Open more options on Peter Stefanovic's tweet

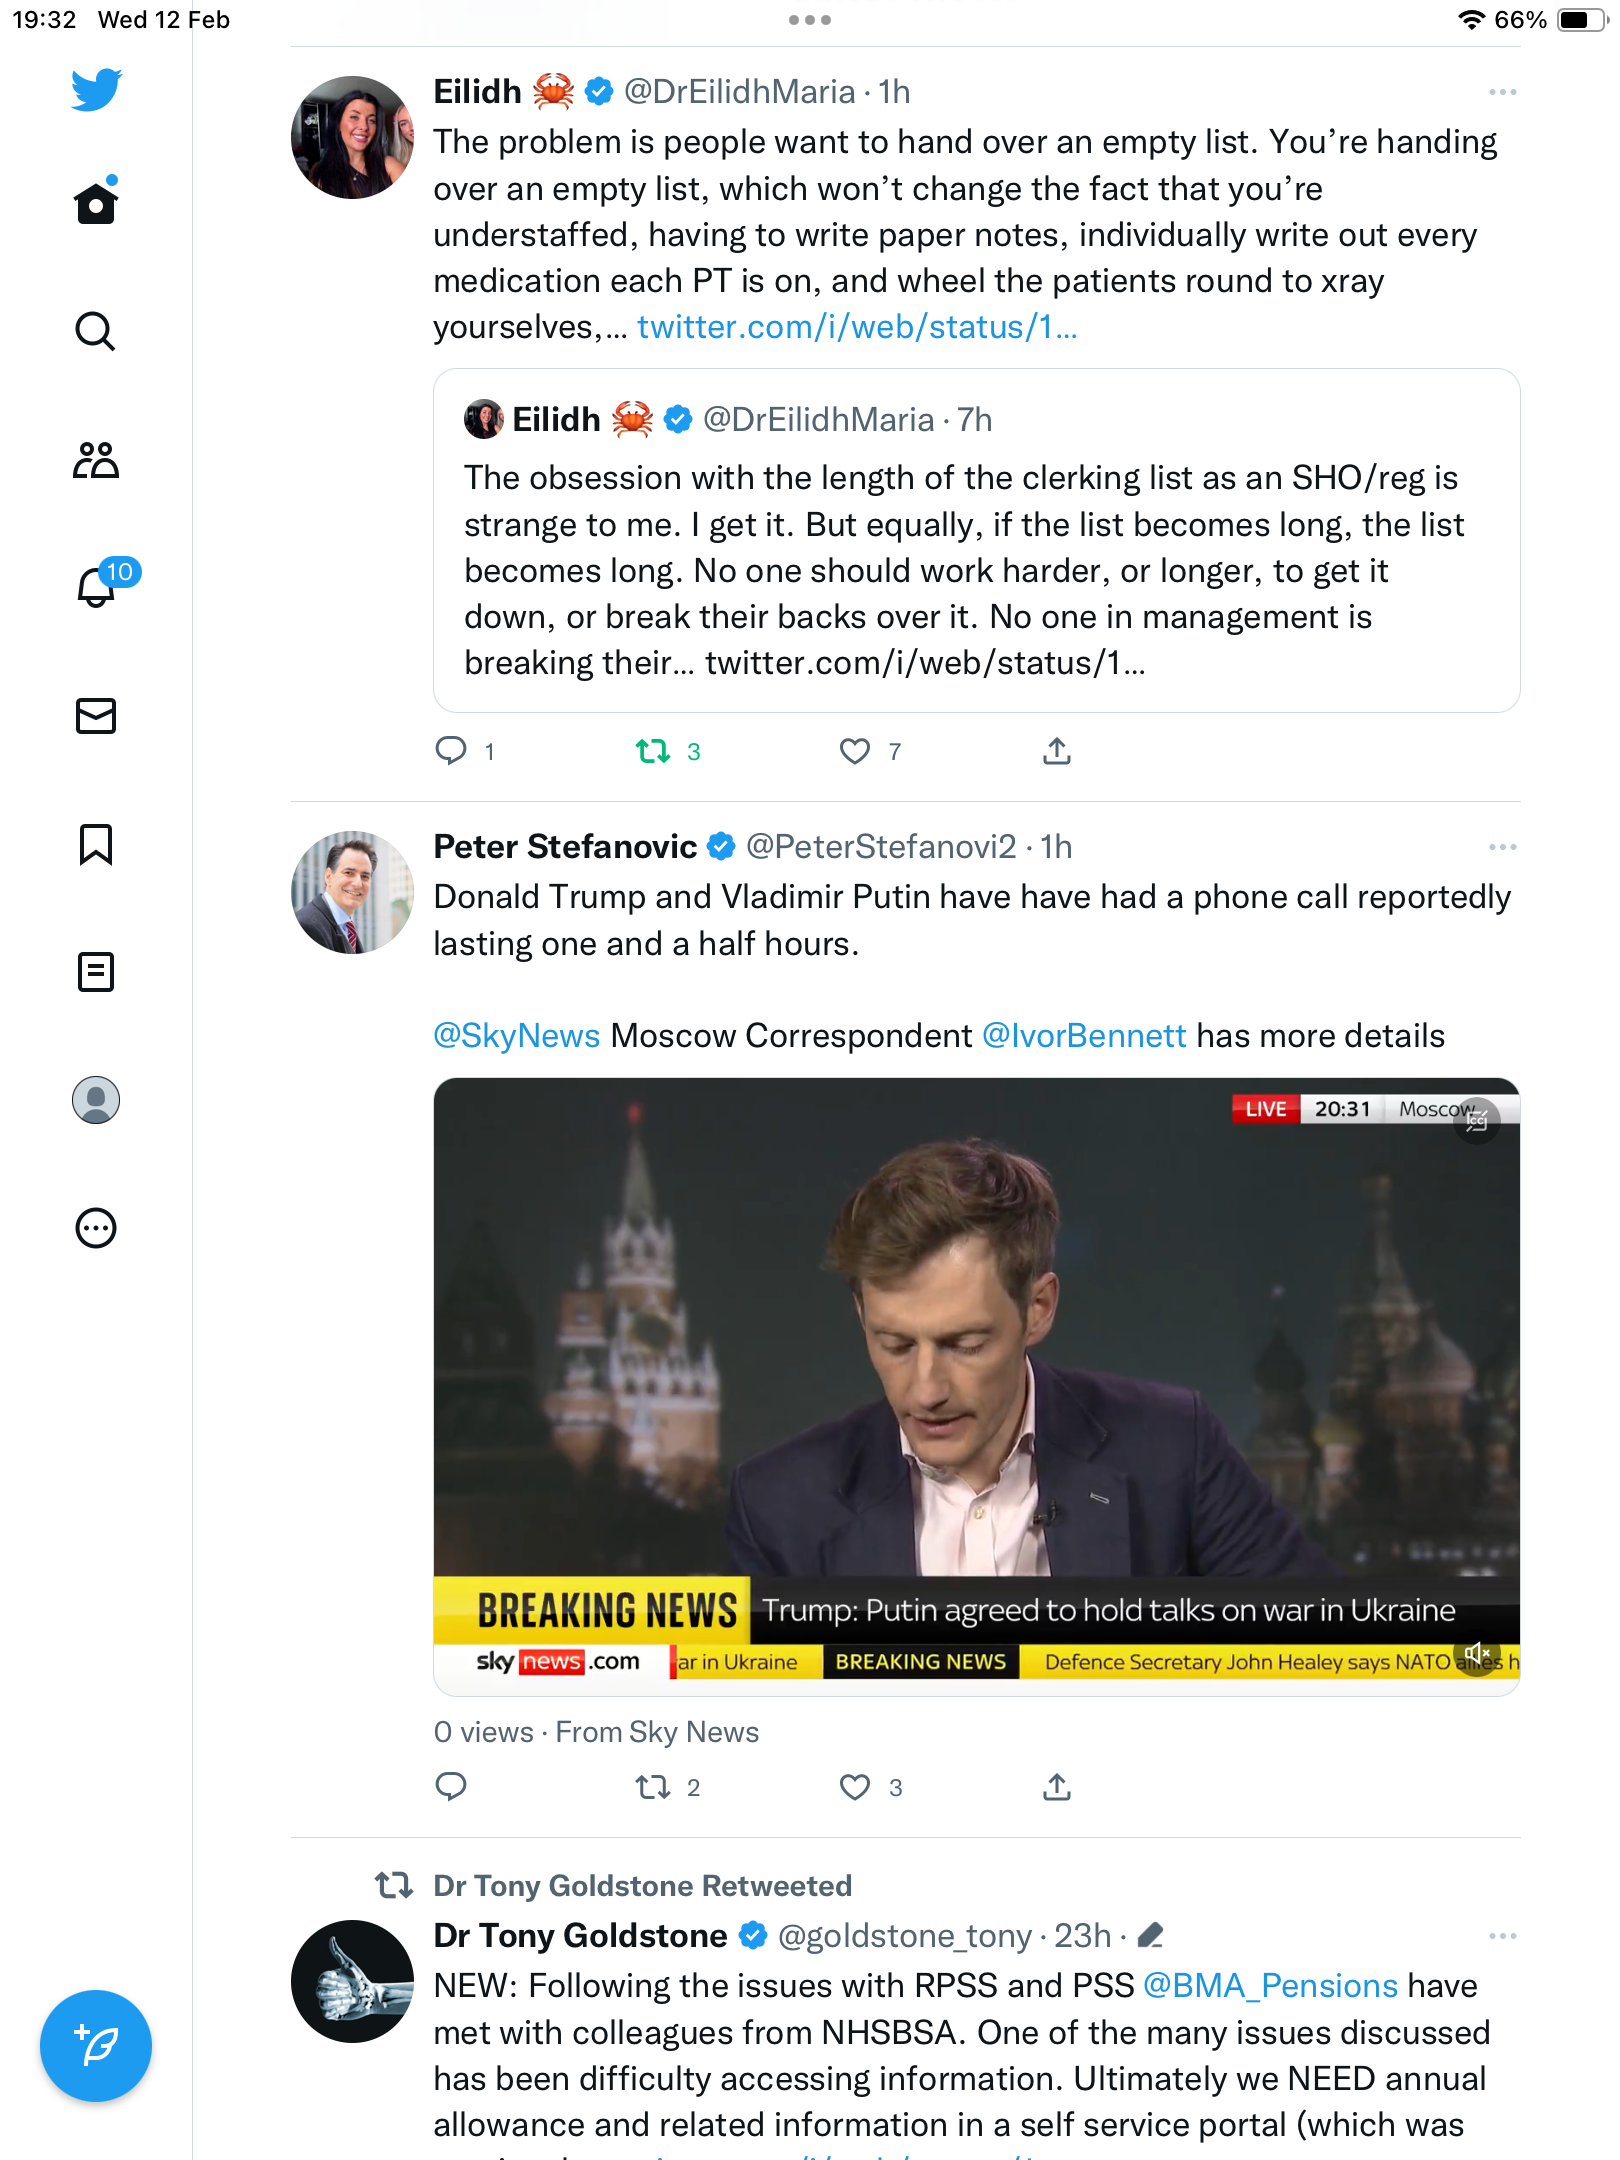[1502, 847]
